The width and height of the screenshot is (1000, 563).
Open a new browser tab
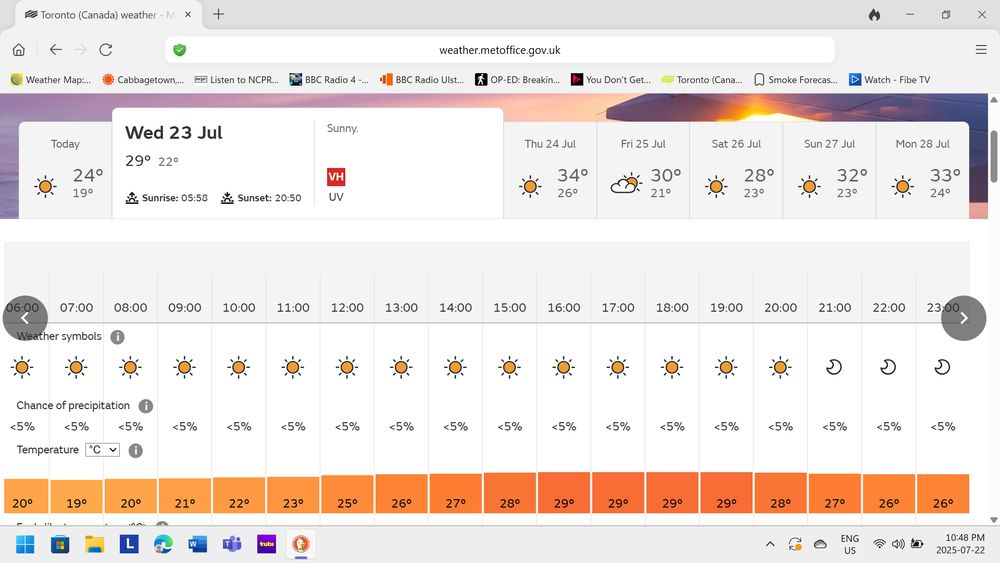[218, 14]
